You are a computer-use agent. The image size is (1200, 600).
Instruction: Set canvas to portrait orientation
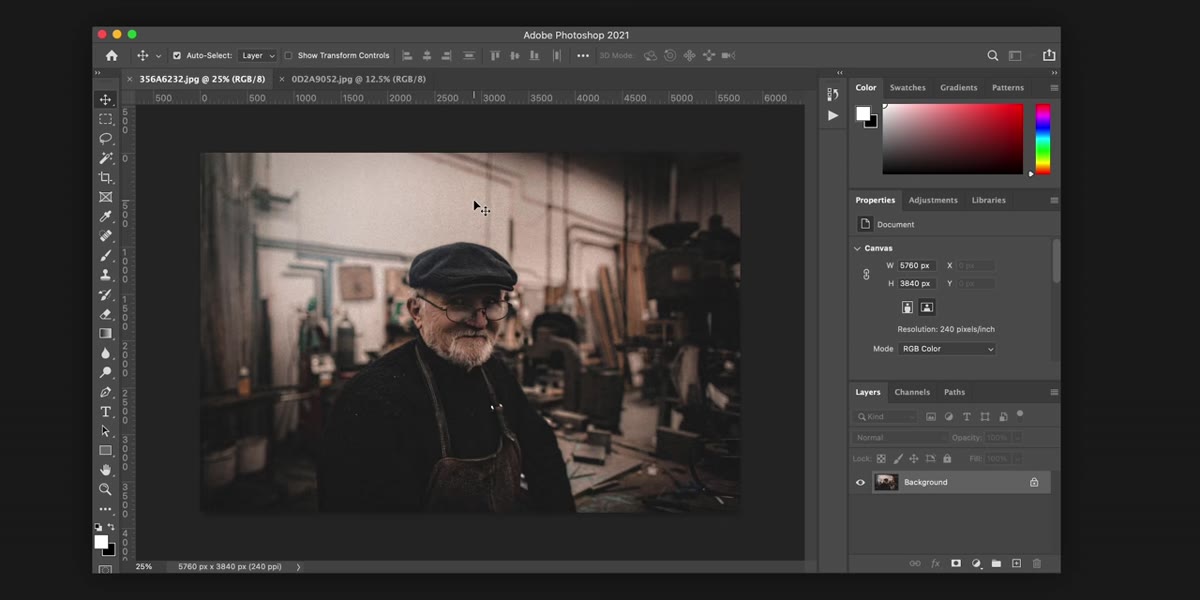(x=907, y=308)
